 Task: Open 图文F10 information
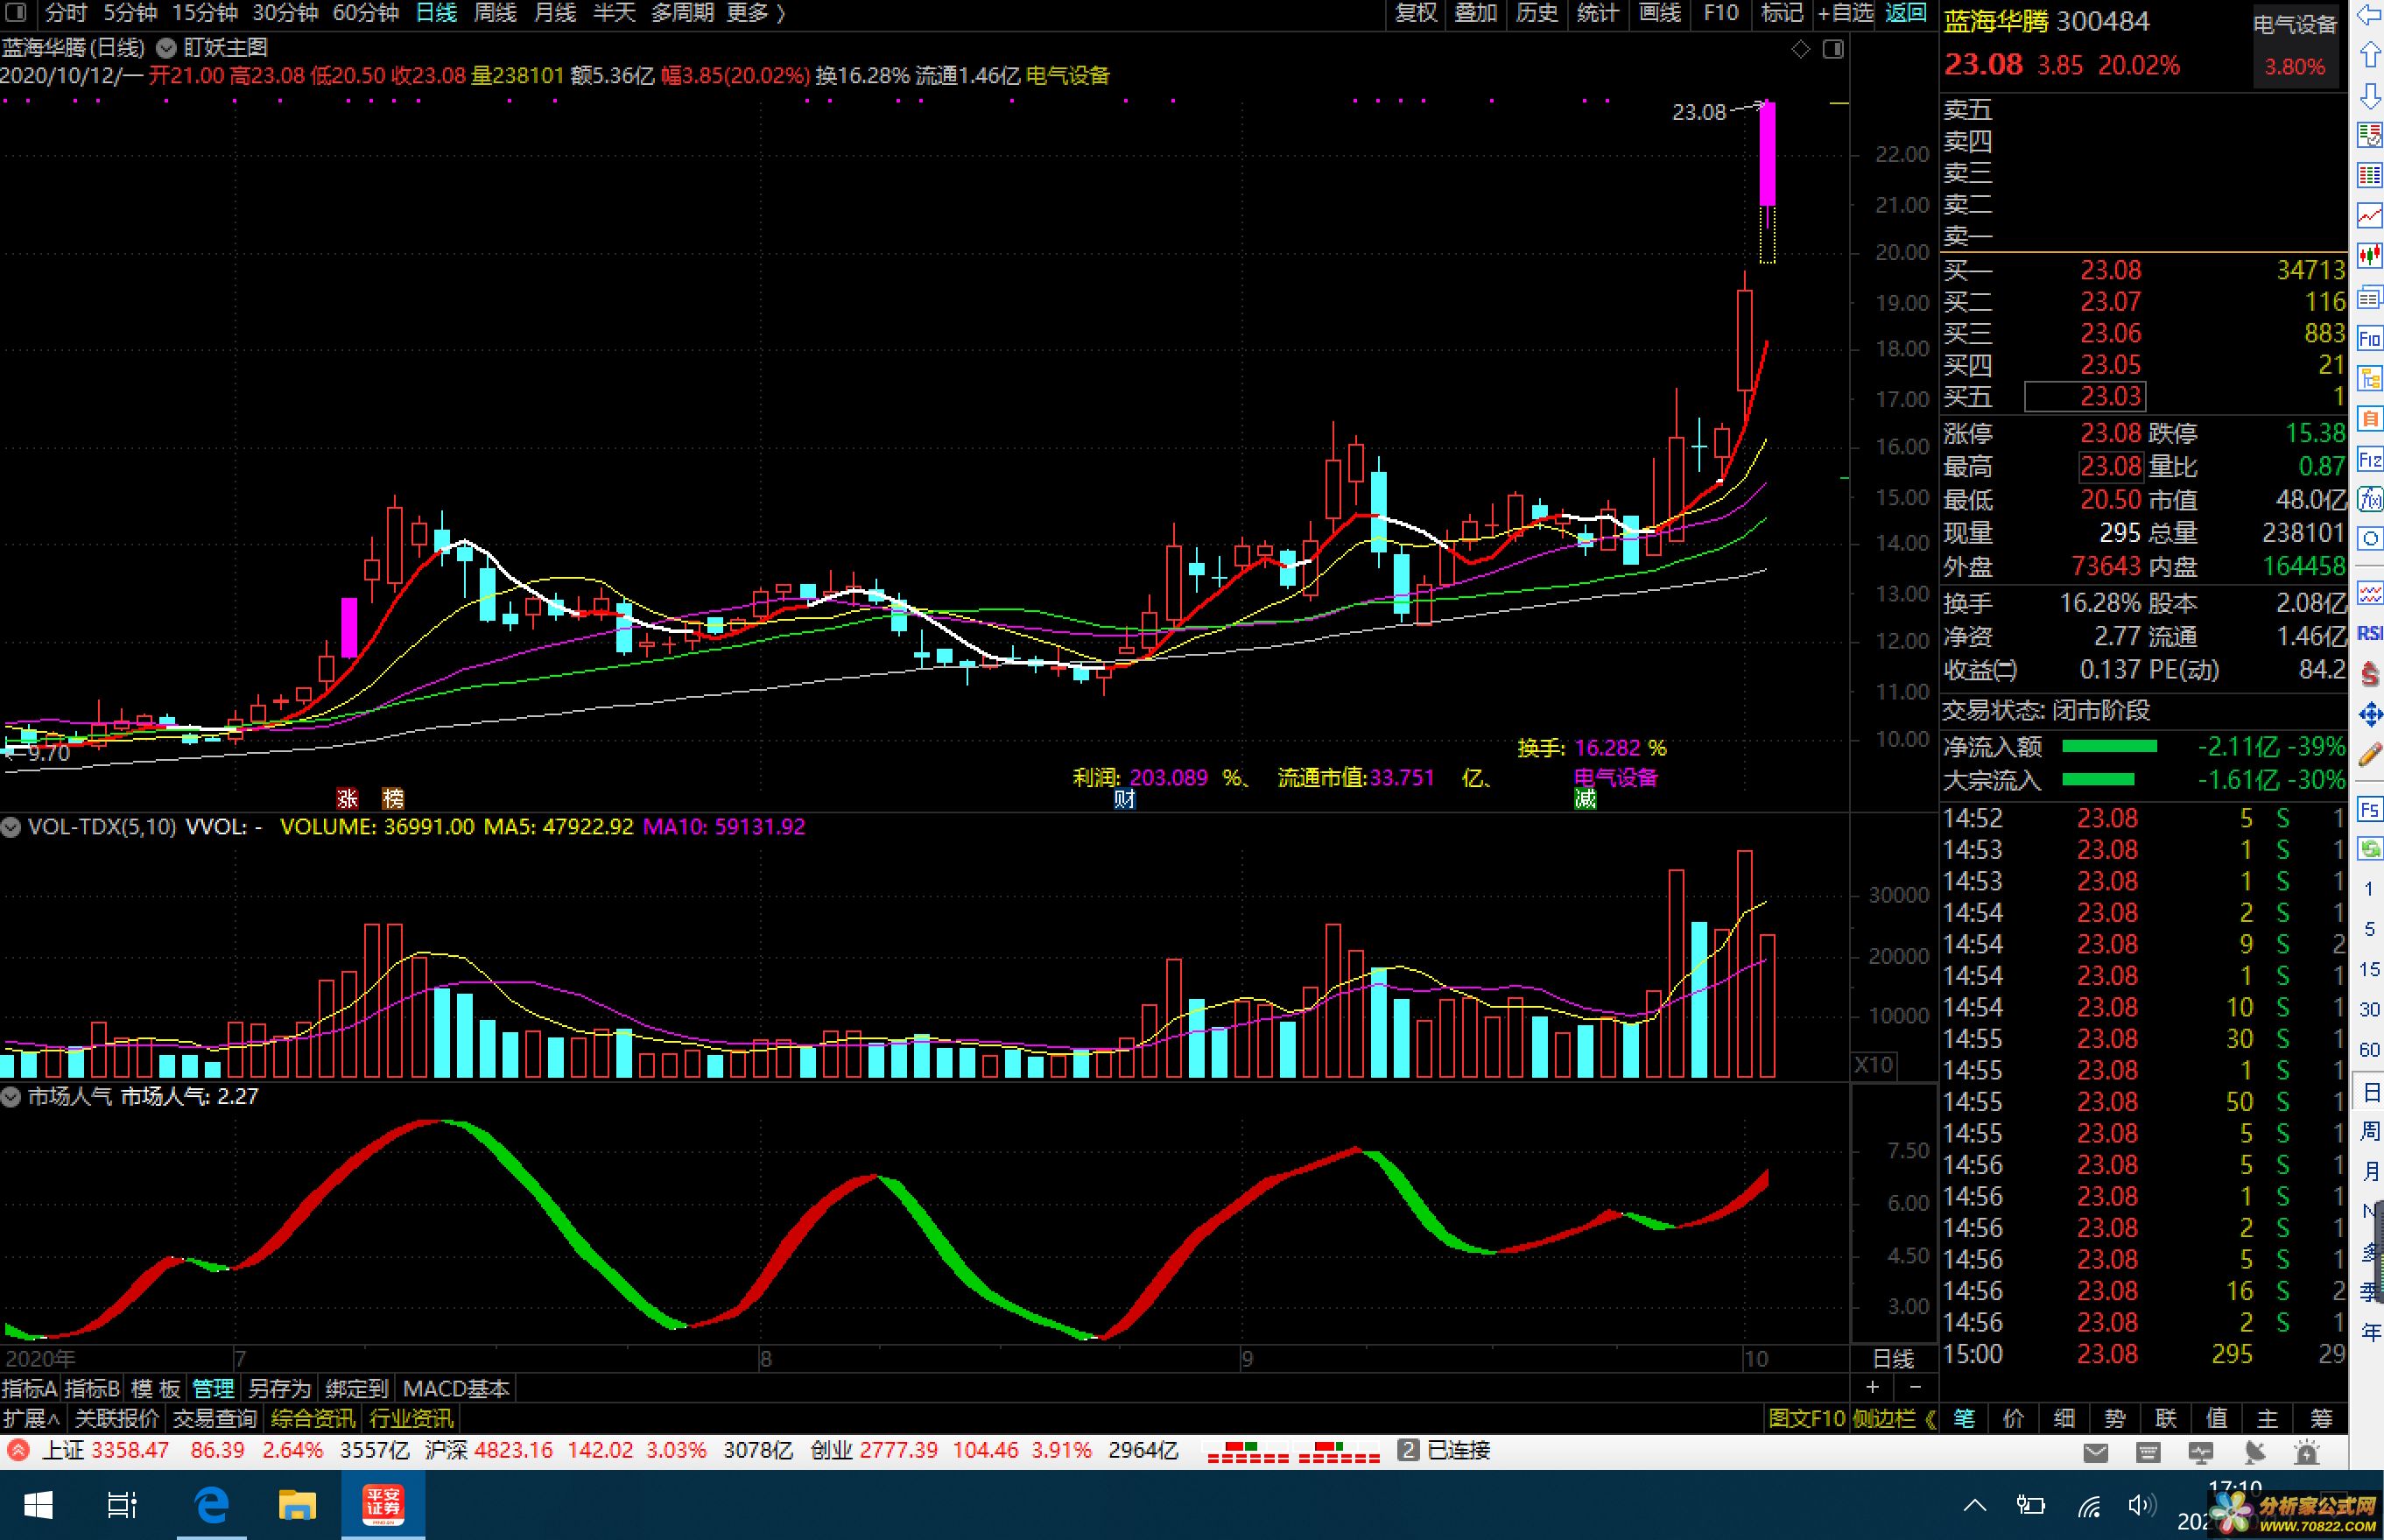(x=1807, y=1418)
